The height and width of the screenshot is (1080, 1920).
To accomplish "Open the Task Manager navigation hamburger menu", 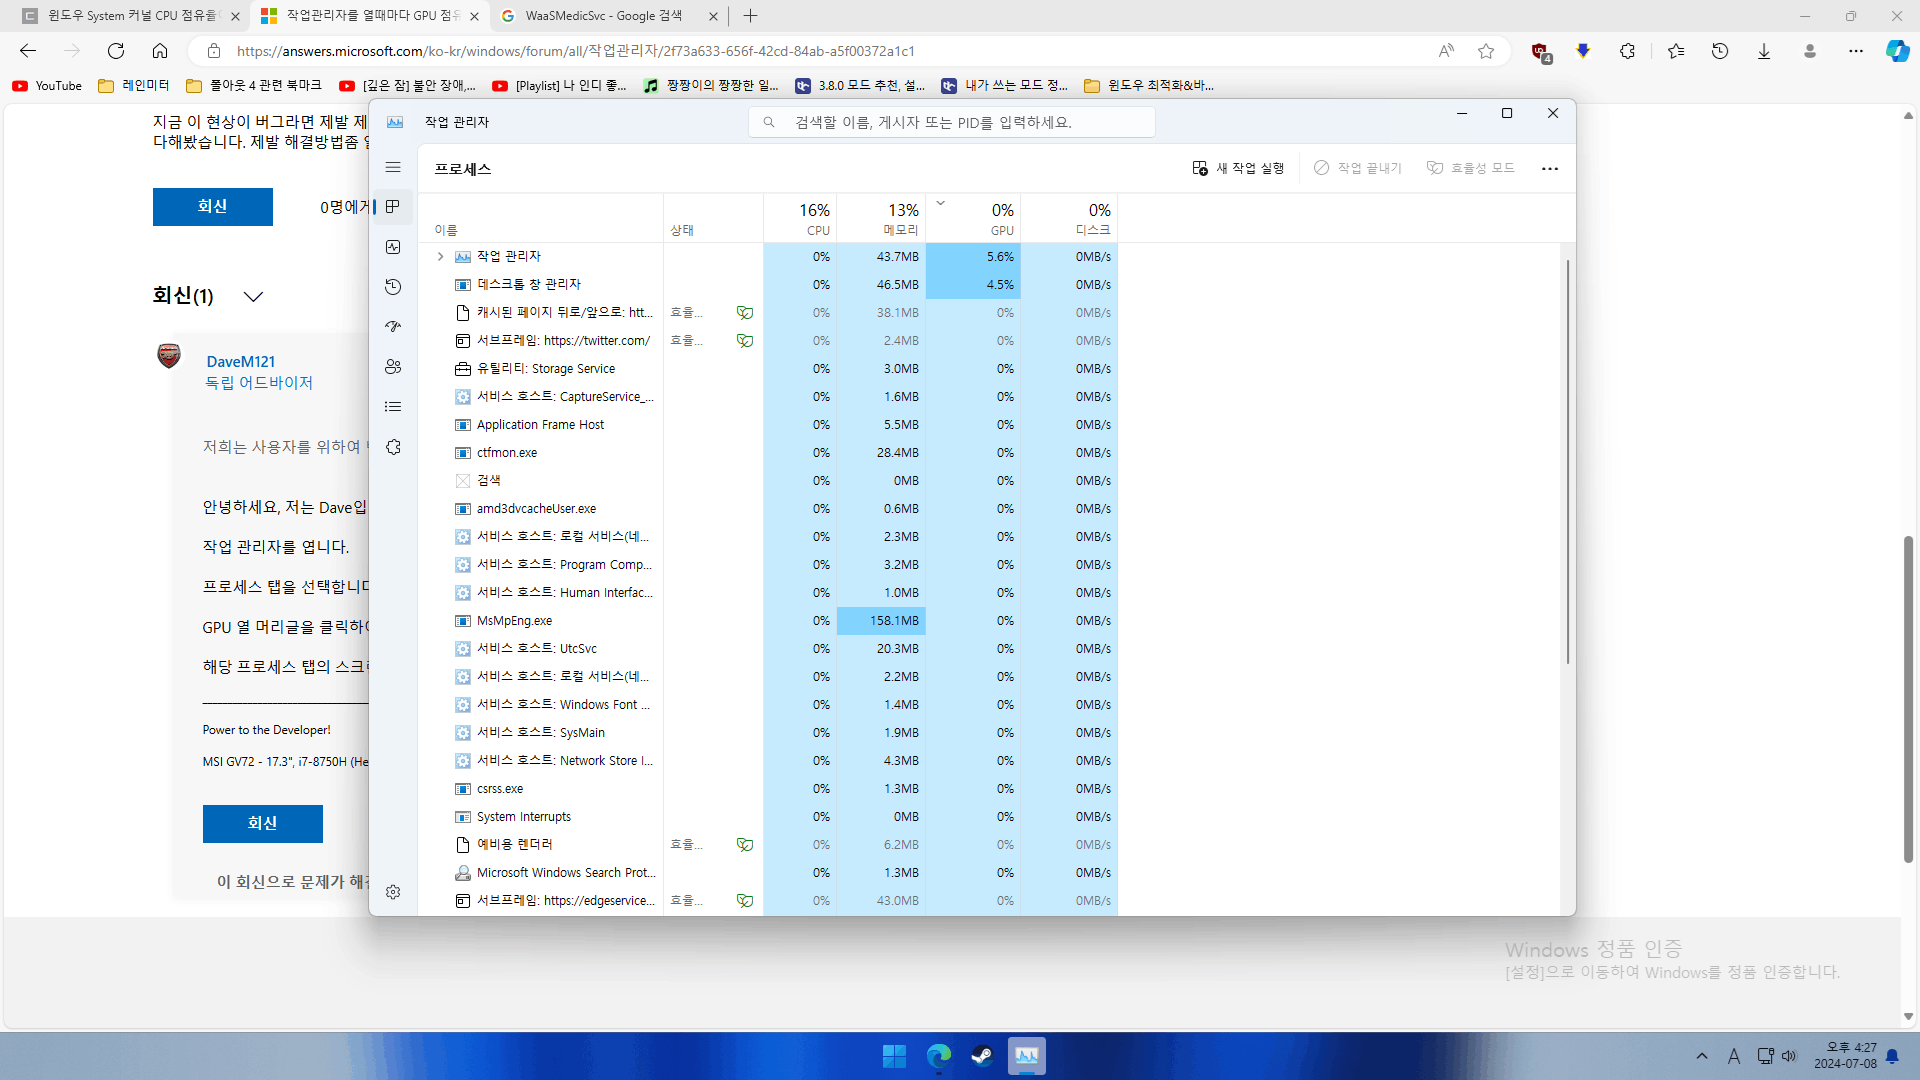I will 393,167.
